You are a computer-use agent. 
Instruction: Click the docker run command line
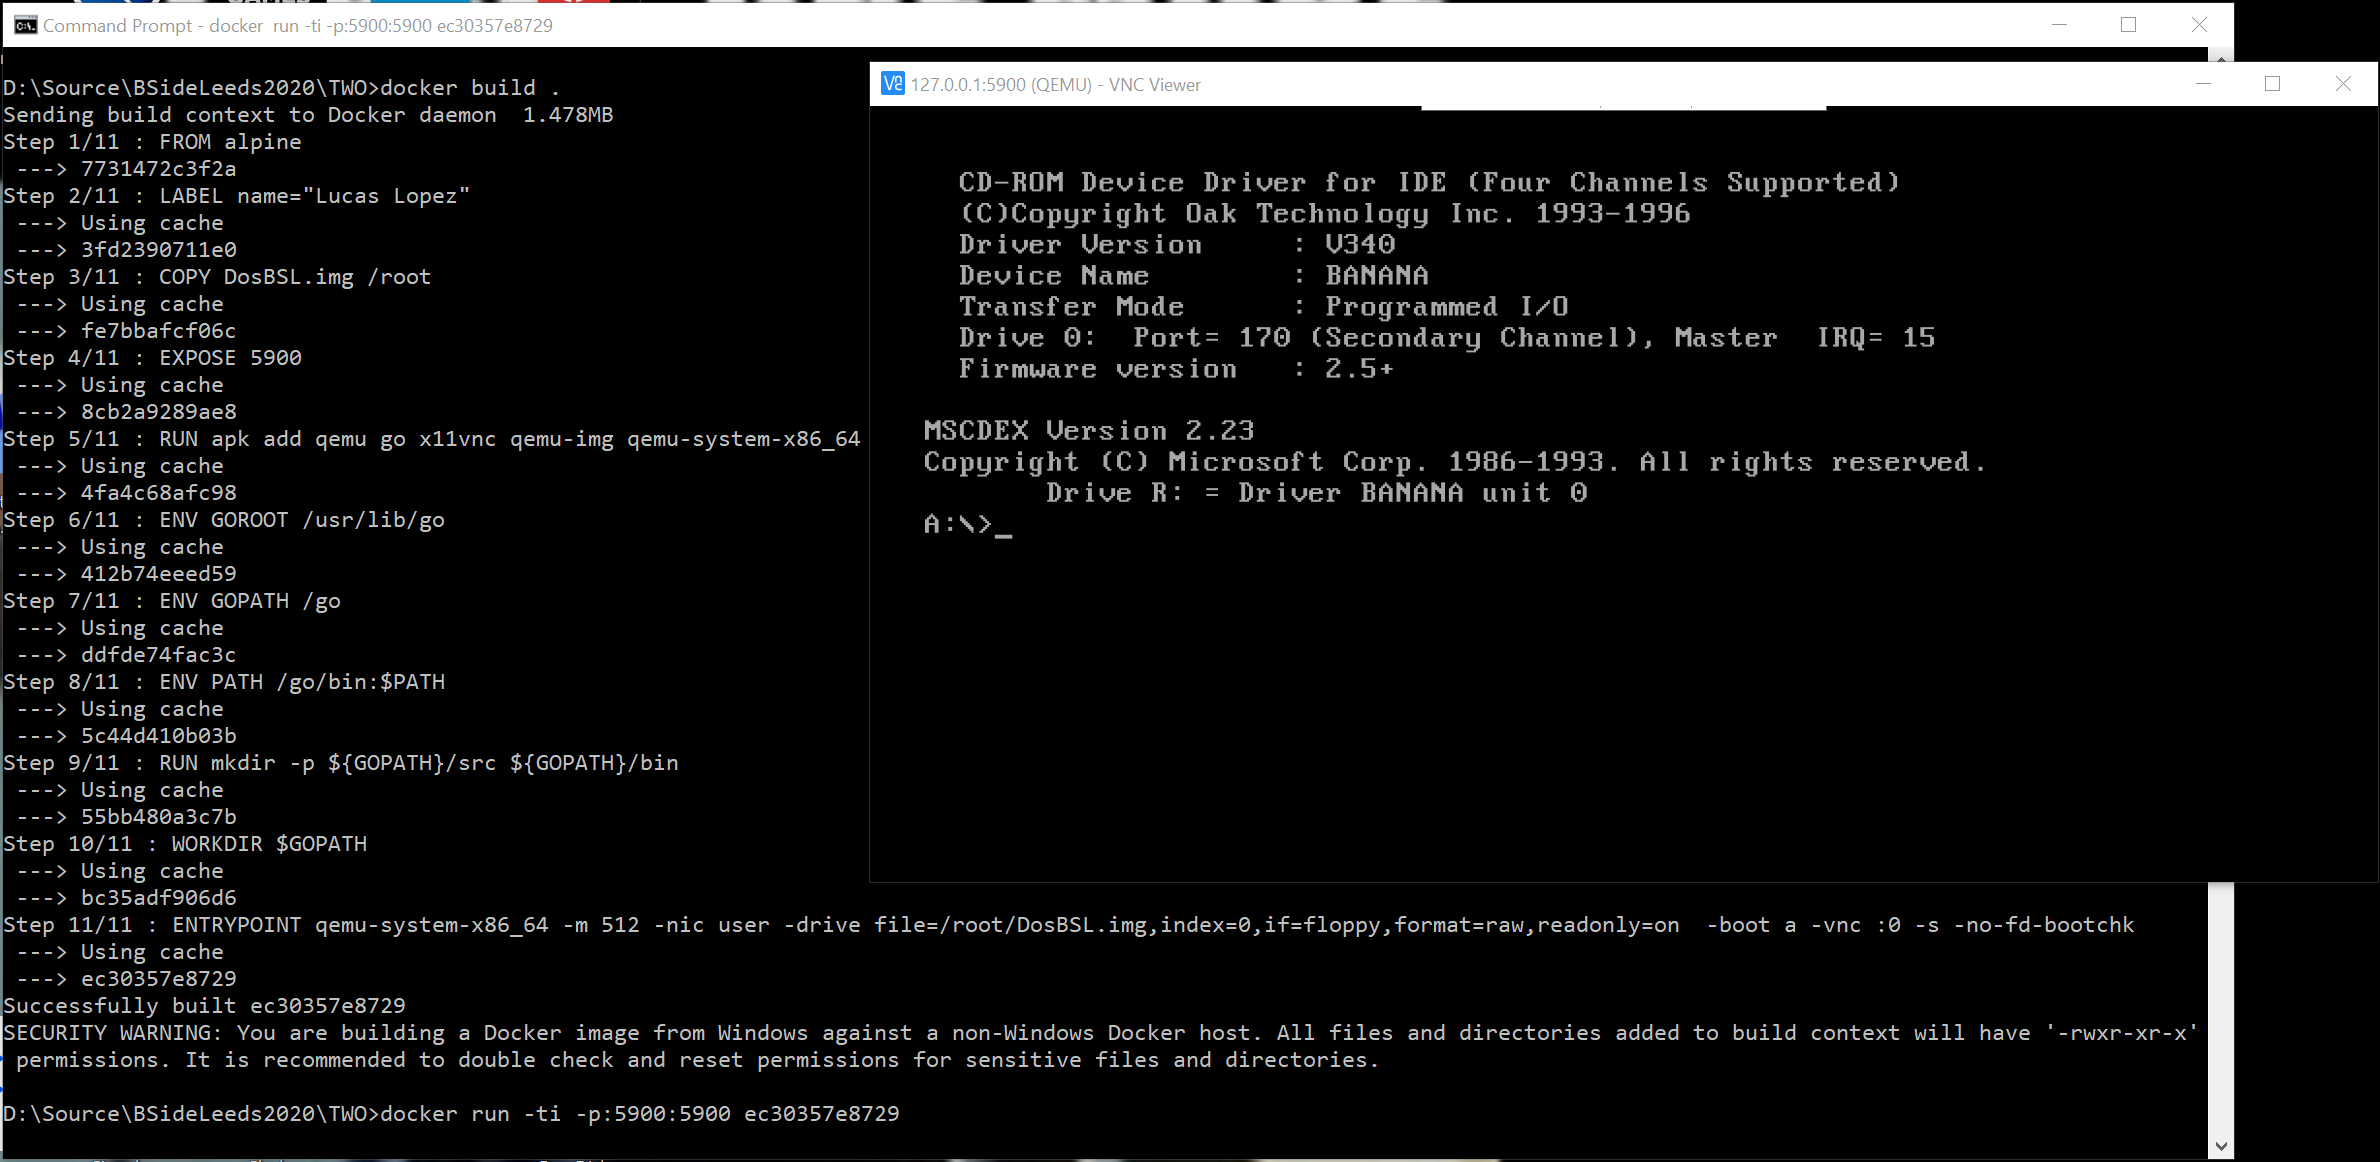tap(640, 1113)
